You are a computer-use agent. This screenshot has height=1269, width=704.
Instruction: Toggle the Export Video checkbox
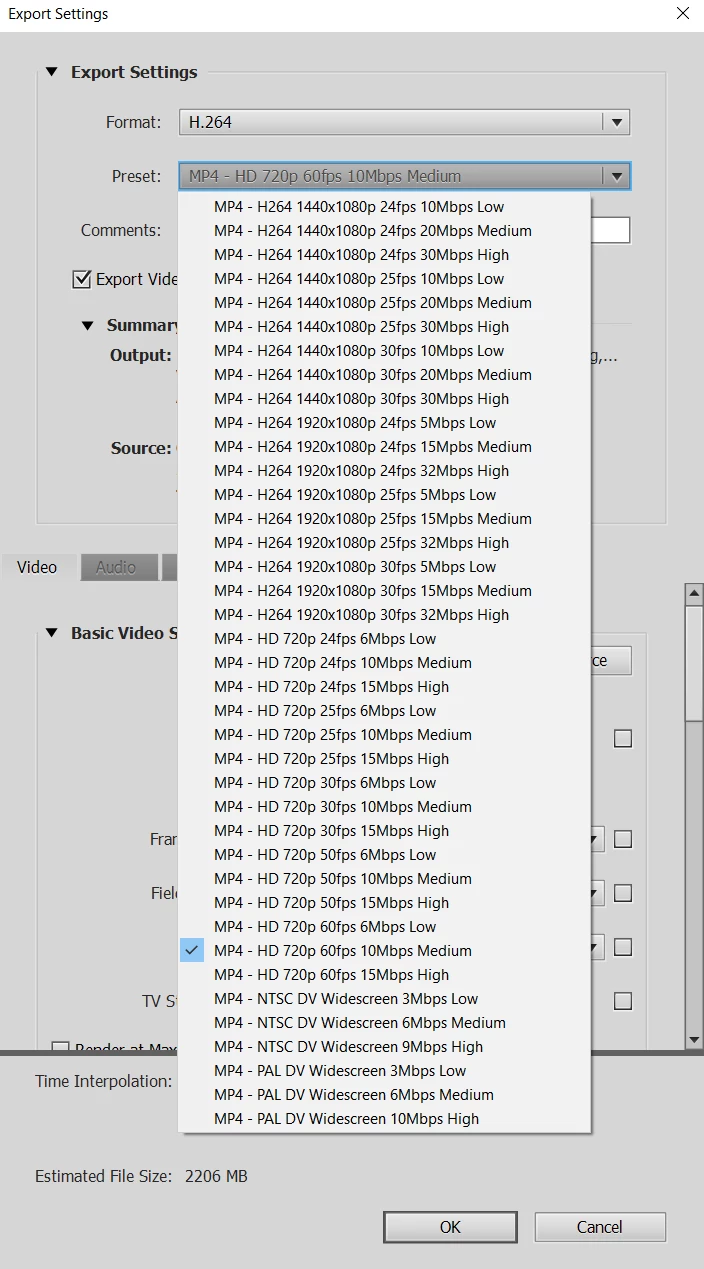82,279
